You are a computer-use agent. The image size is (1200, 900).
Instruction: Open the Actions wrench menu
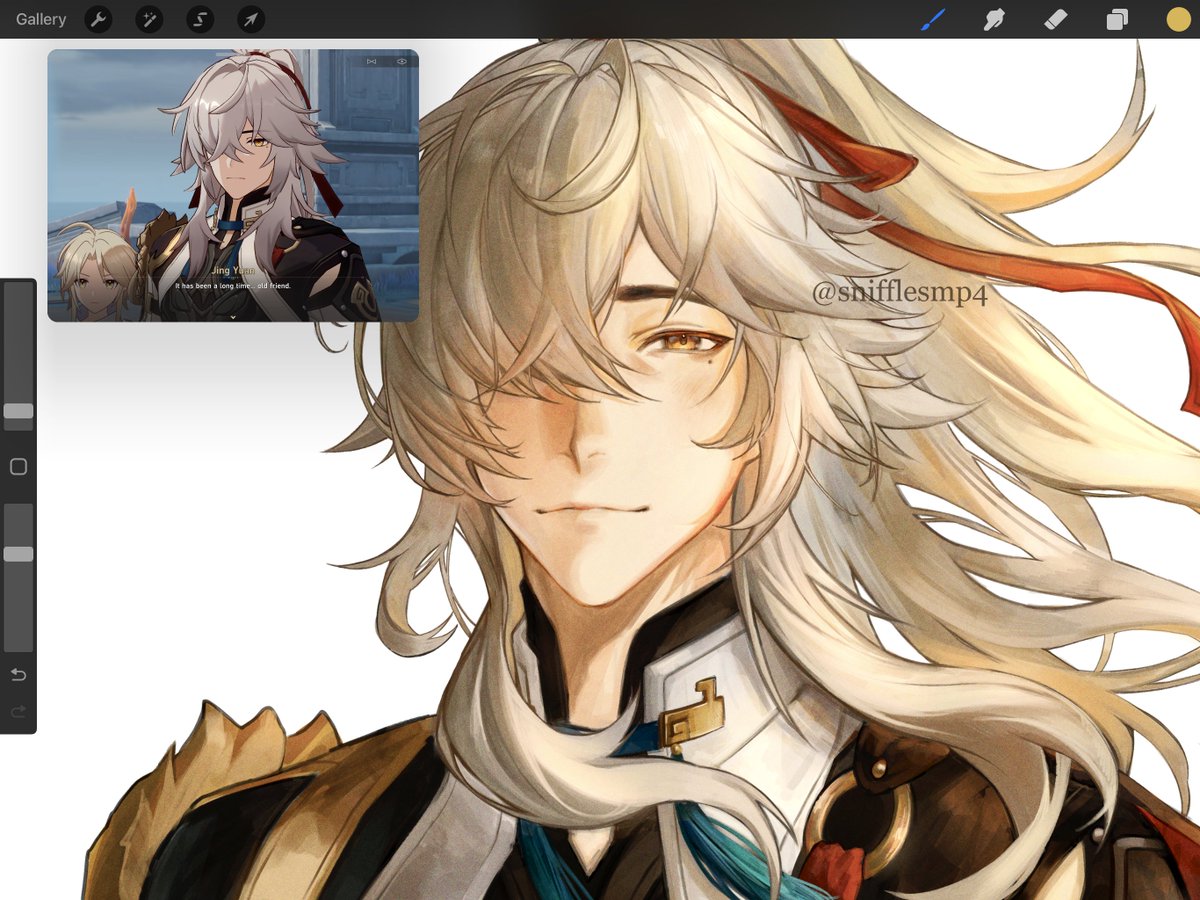point(98,19)
